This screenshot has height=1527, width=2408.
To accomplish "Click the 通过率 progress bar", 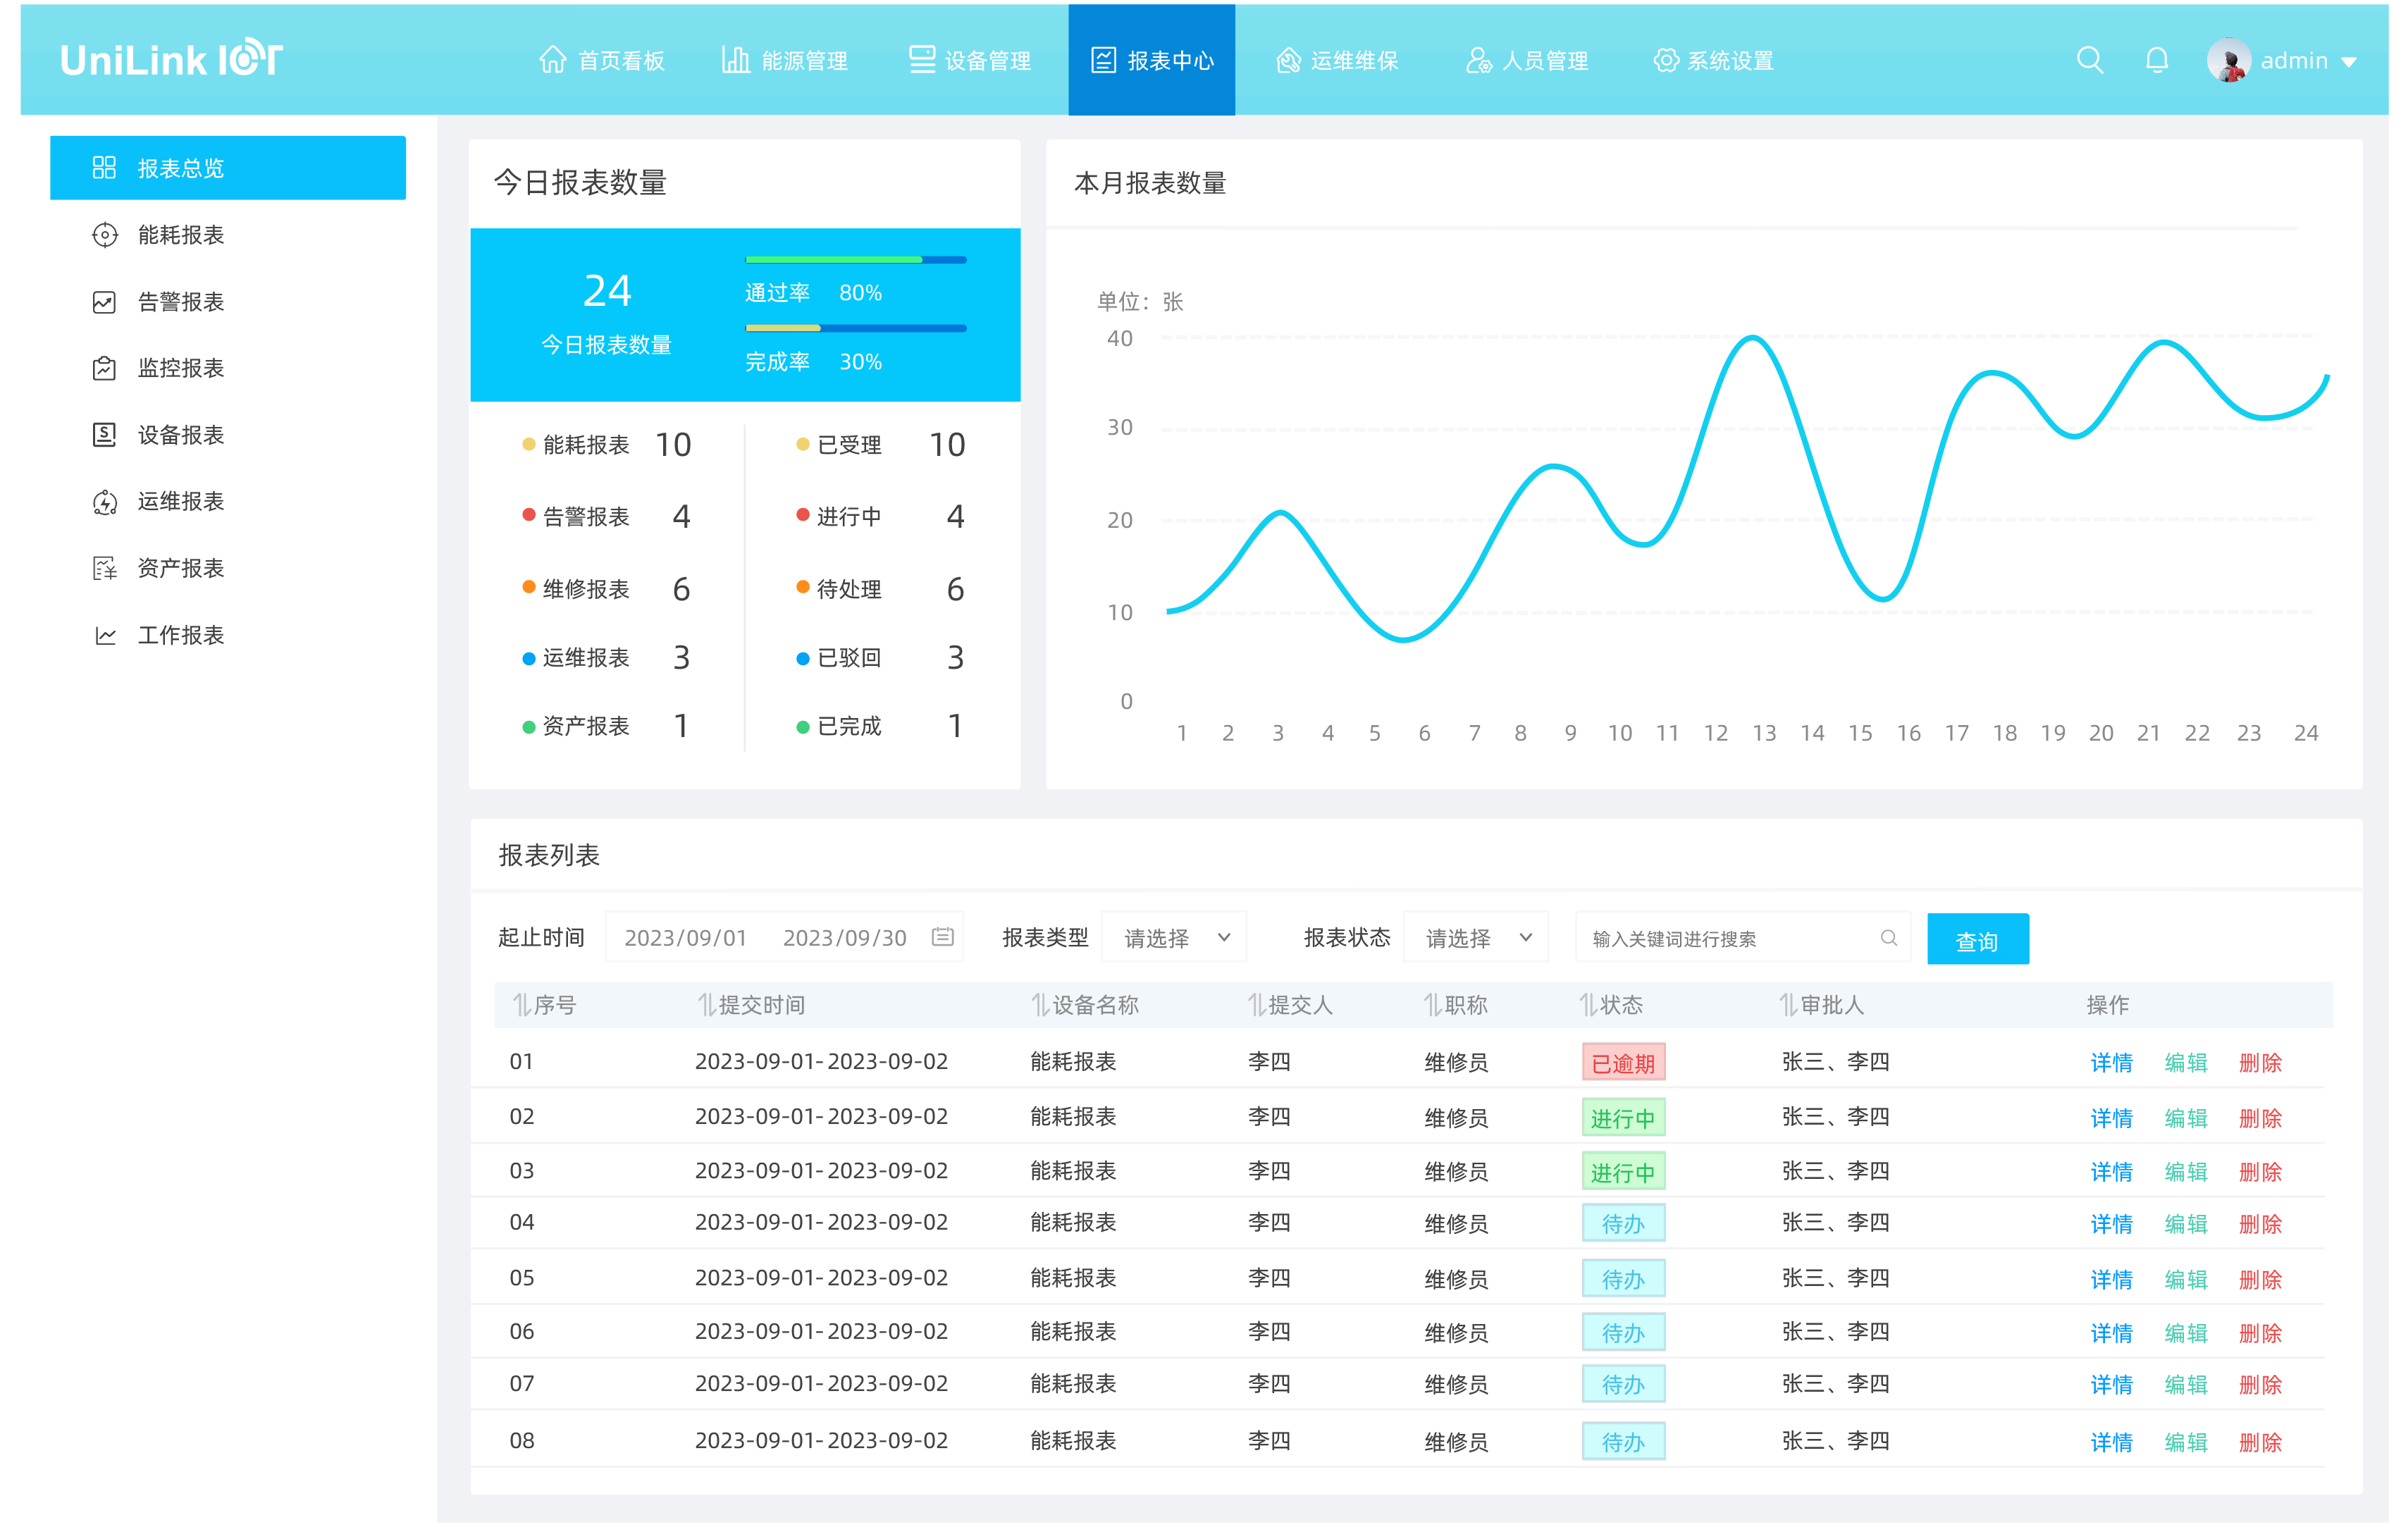I will tap(855, 260).
